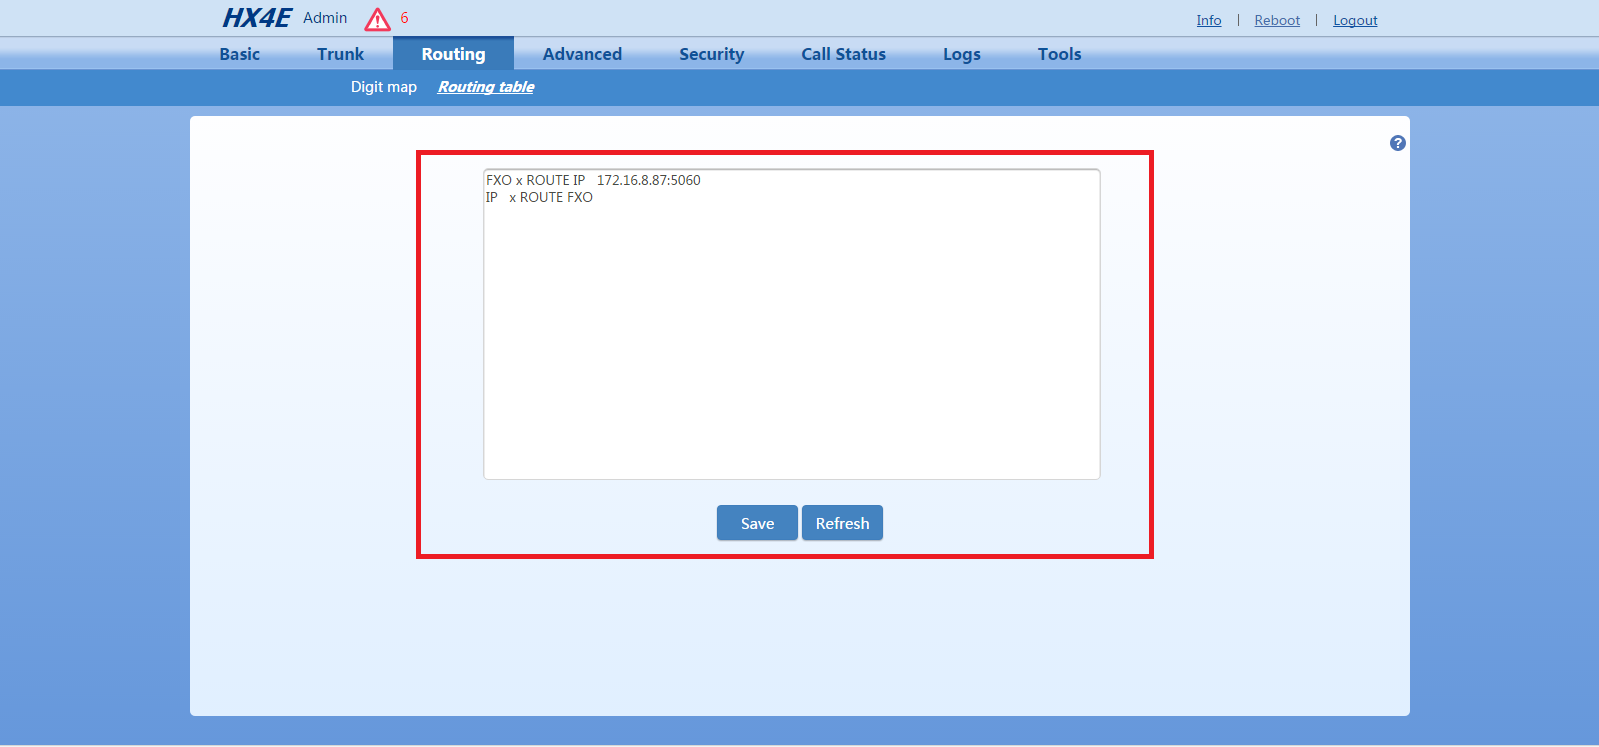Select the Routing table submenu item
Image resolution: width=1599 pixels, height=747 pixels.
(486, 87)
